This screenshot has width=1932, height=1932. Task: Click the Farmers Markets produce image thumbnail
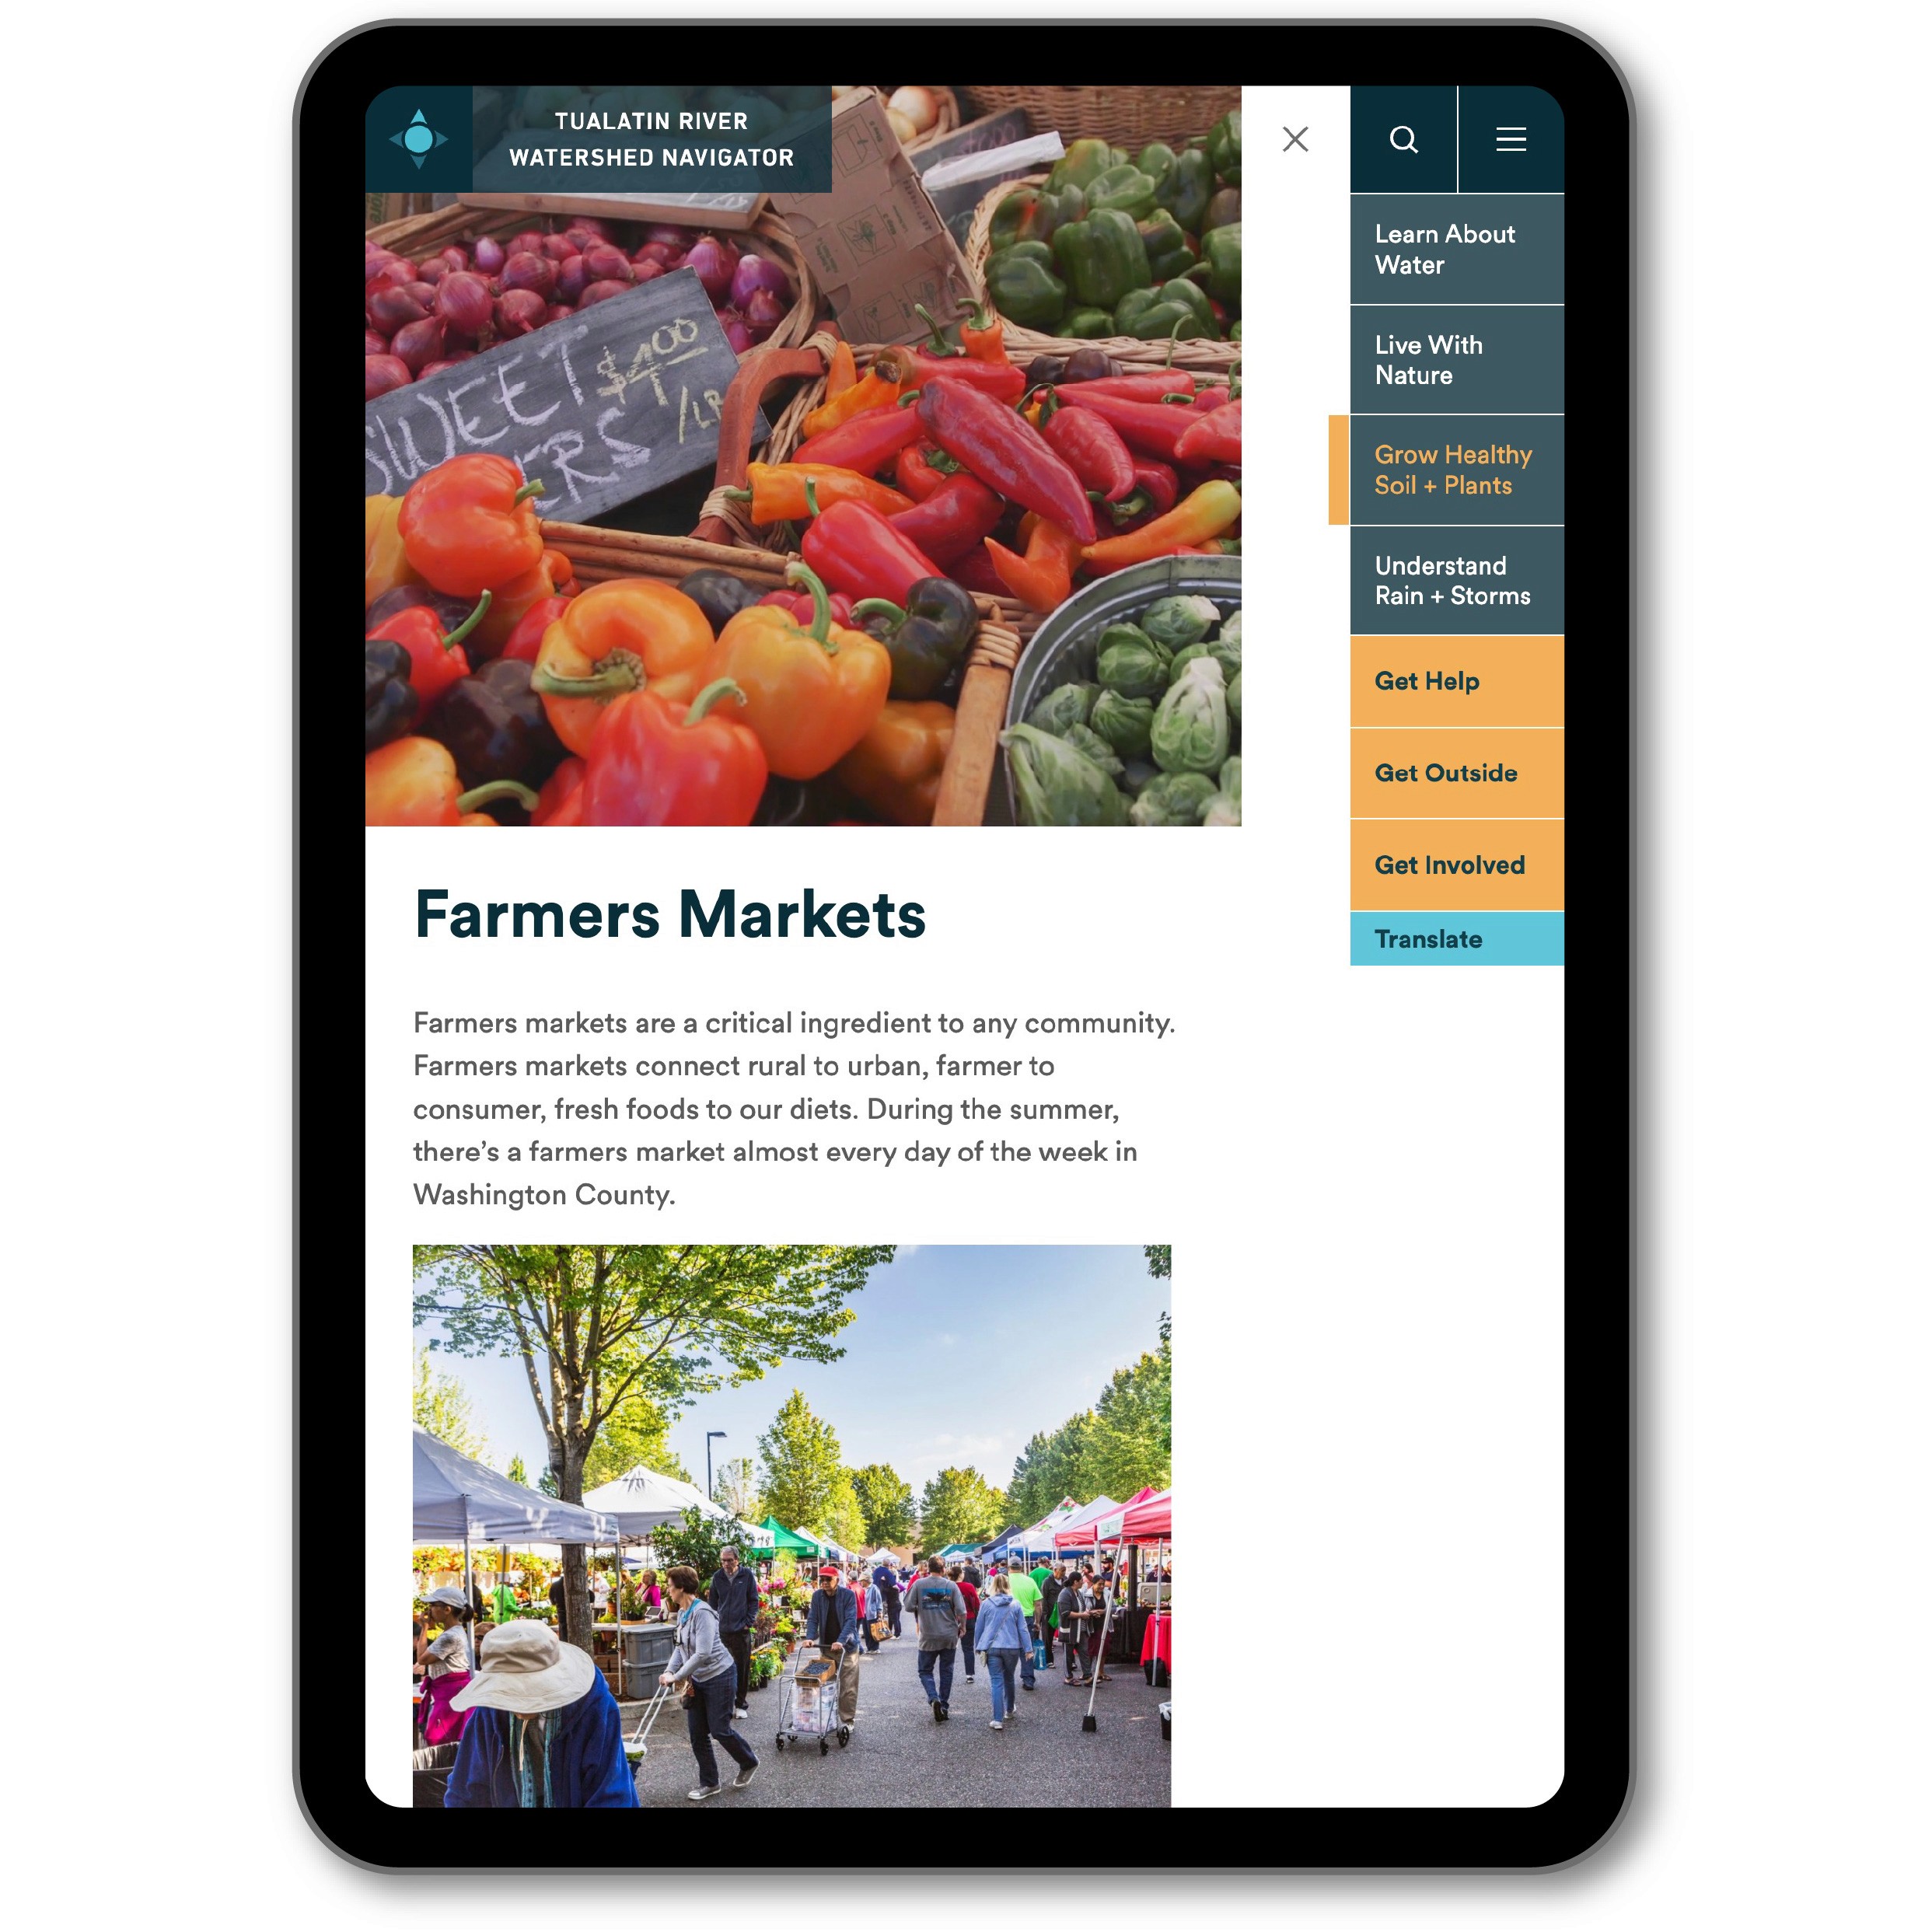(x=807, y=467)
